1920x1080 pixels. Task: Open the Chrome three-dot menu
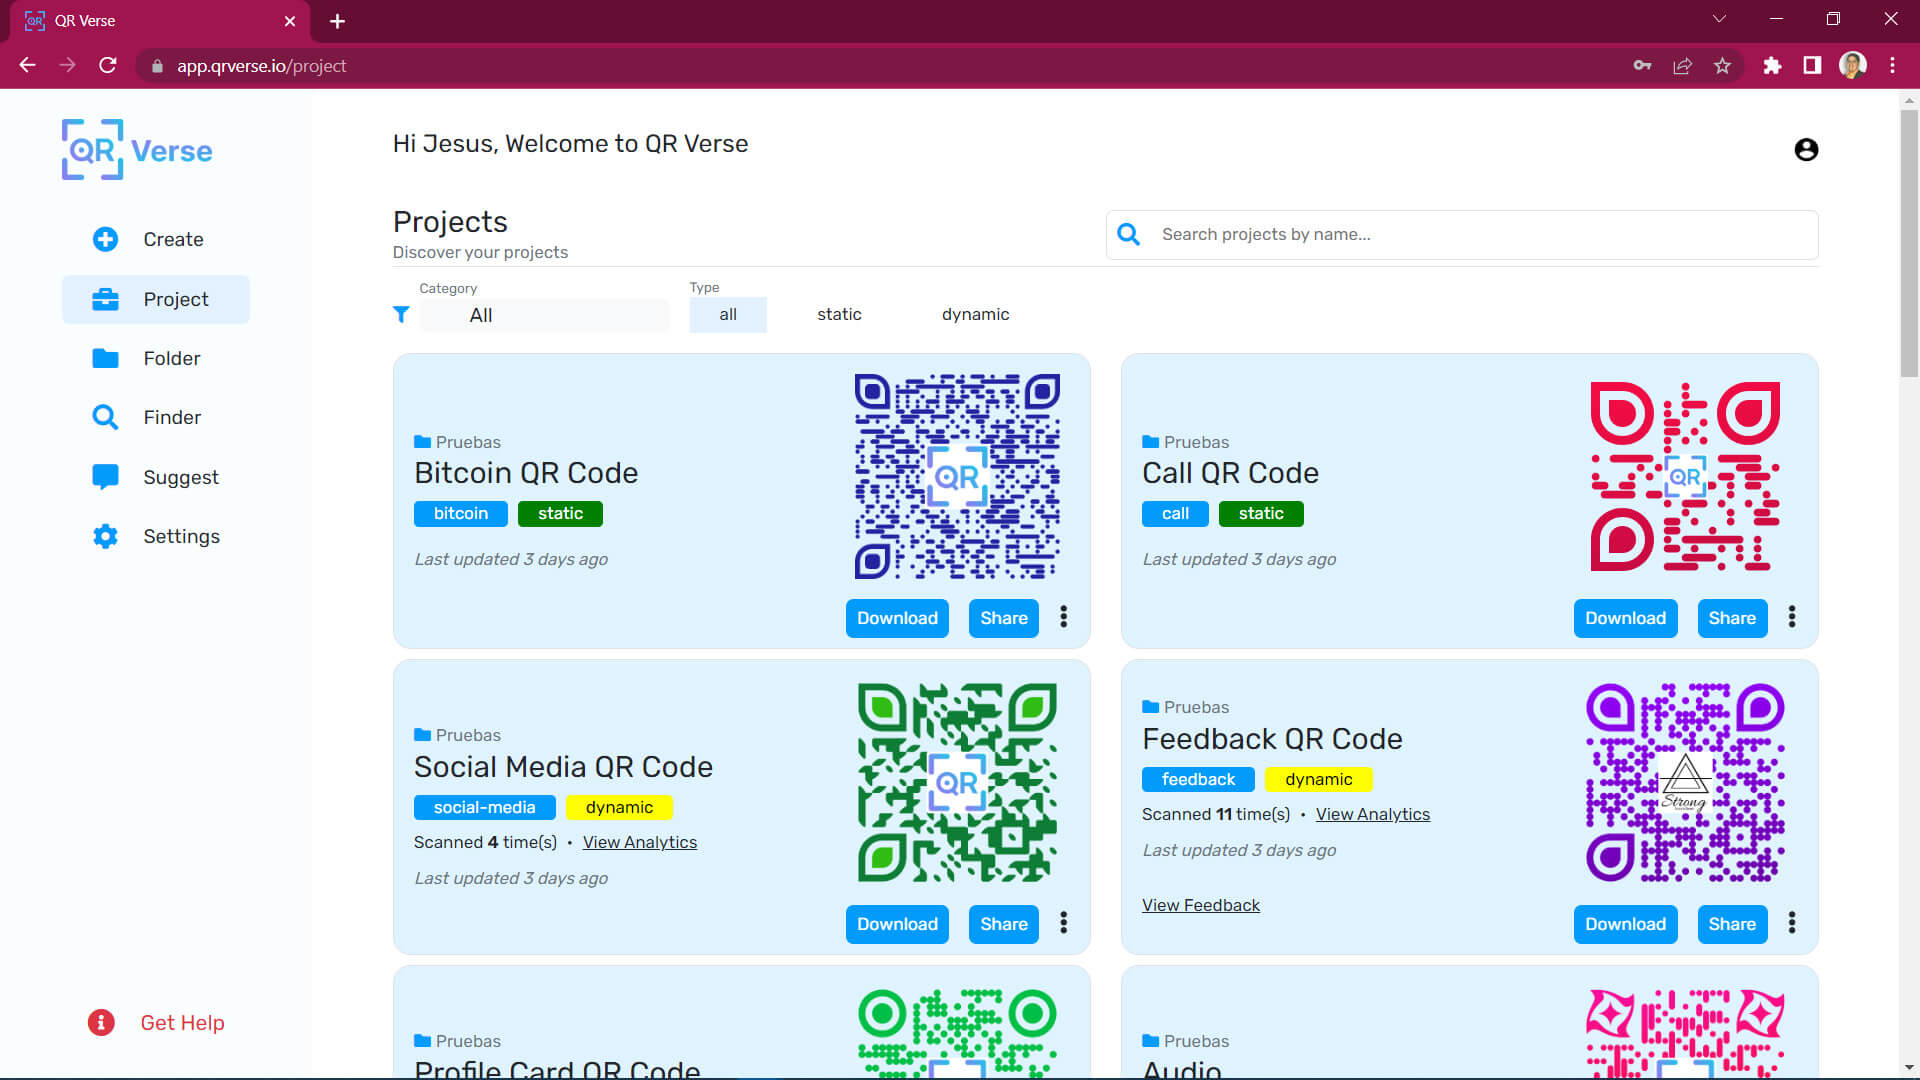pos(1892,66)
